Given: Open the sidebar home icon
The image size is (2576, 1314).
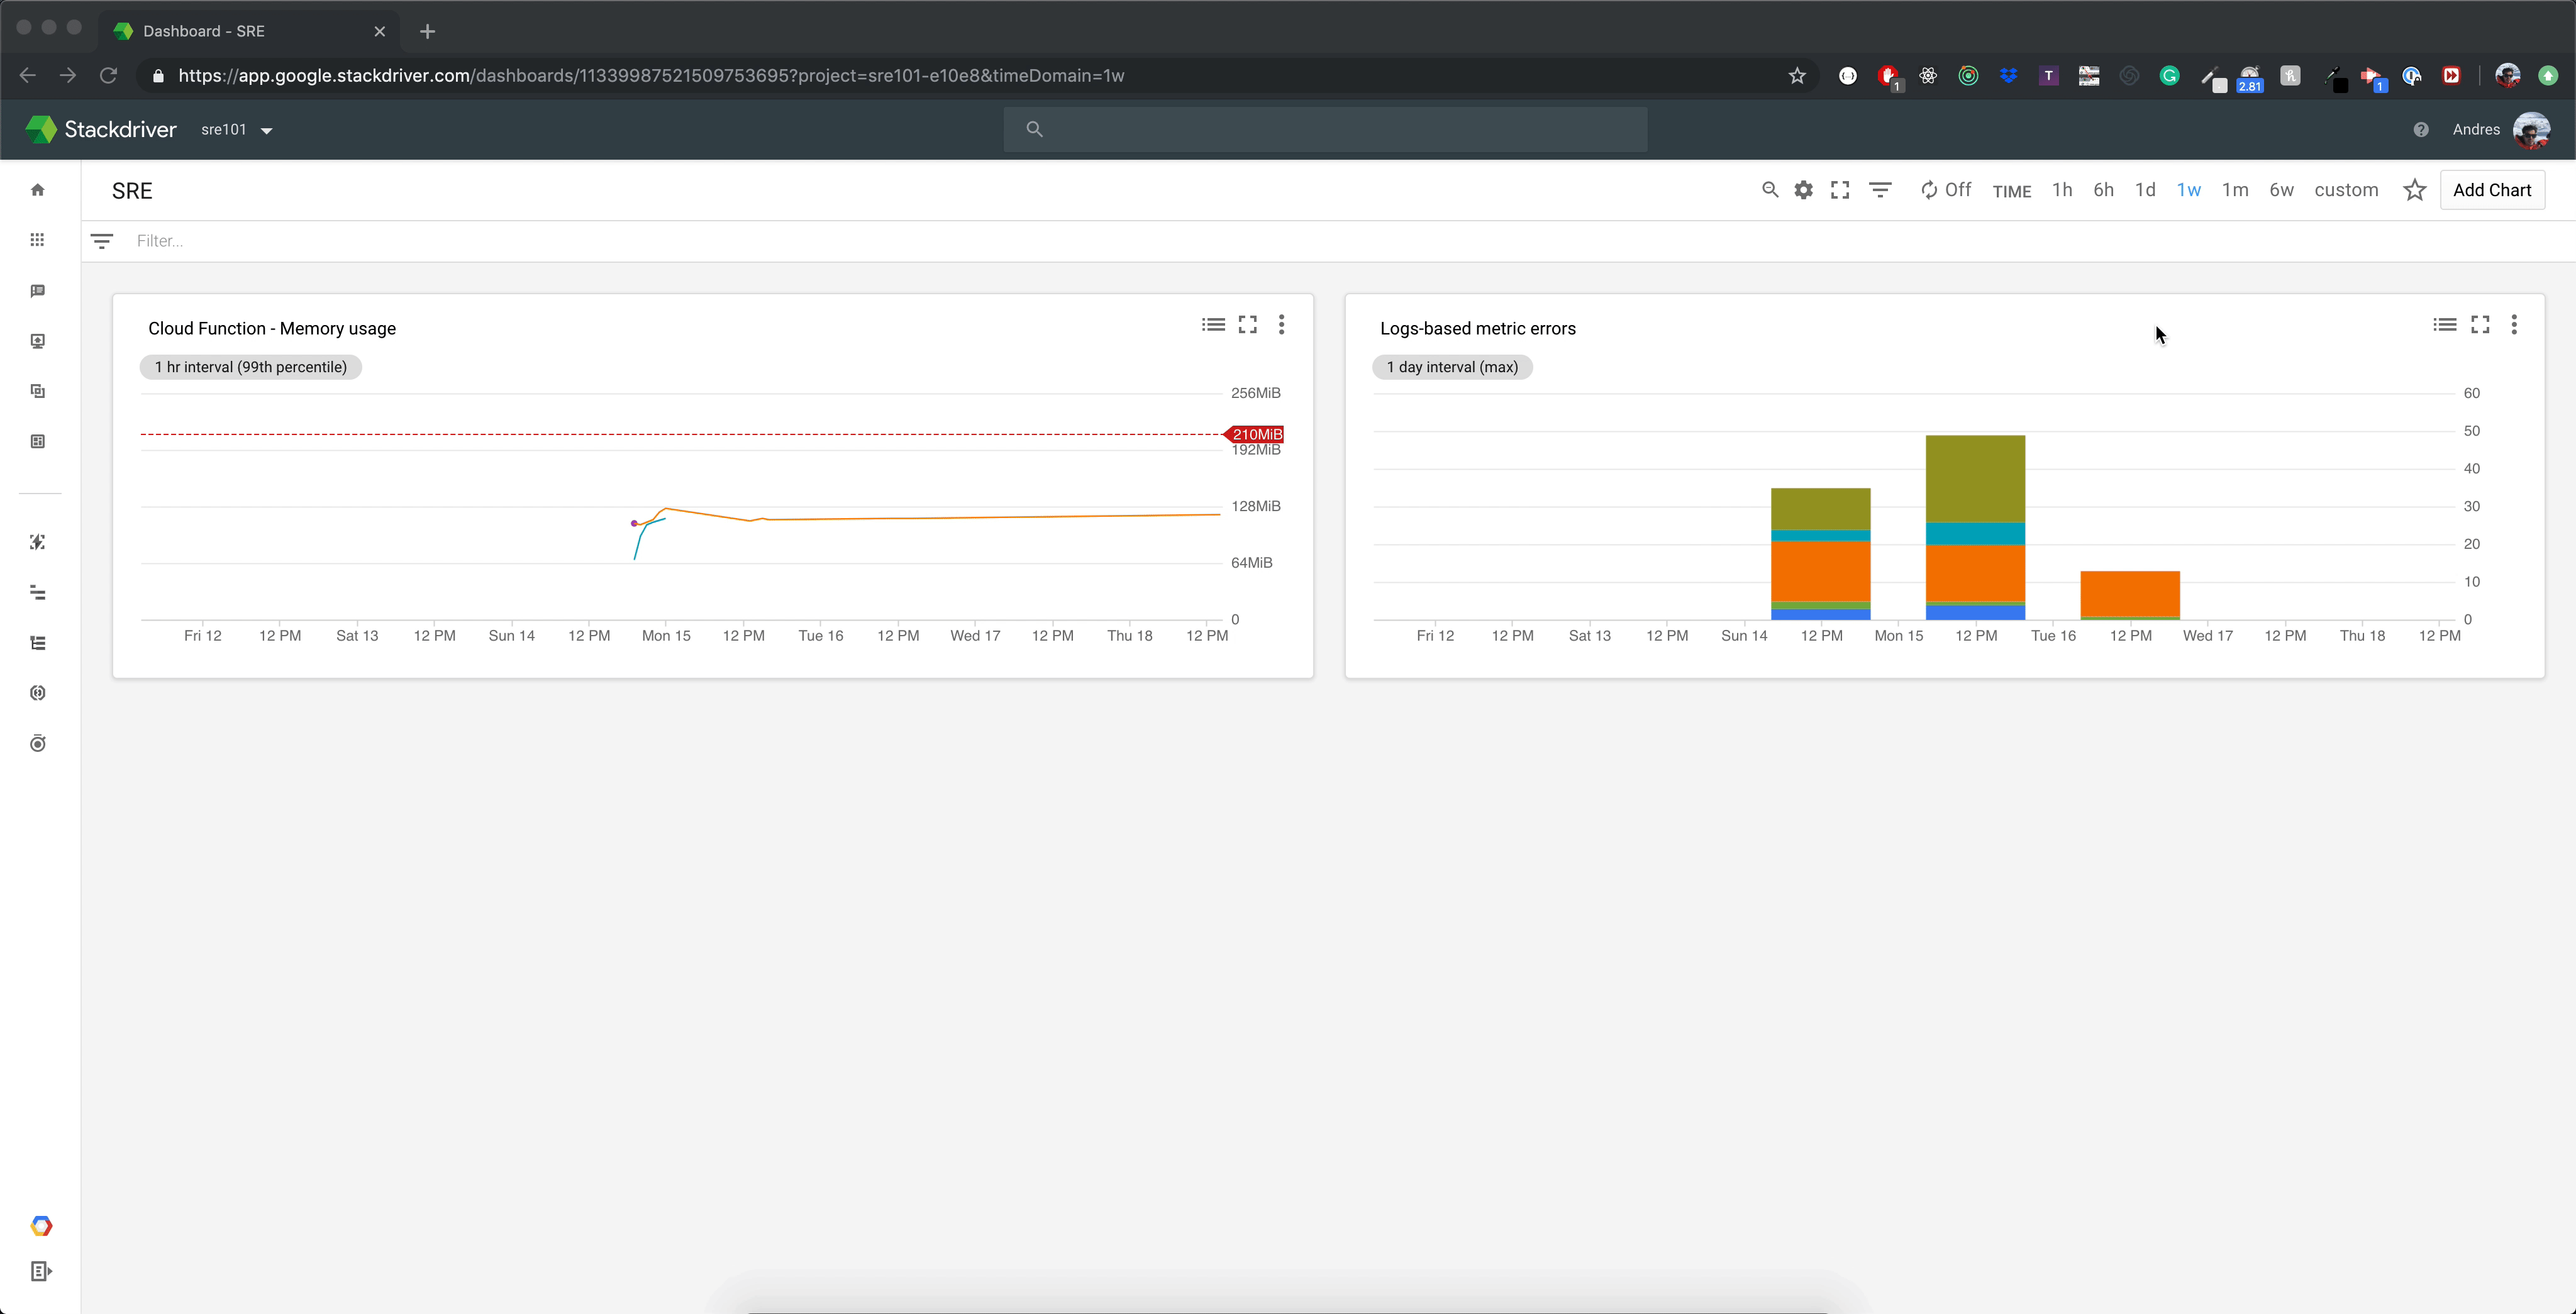Looking at the screenshot, I should (38, 190).
